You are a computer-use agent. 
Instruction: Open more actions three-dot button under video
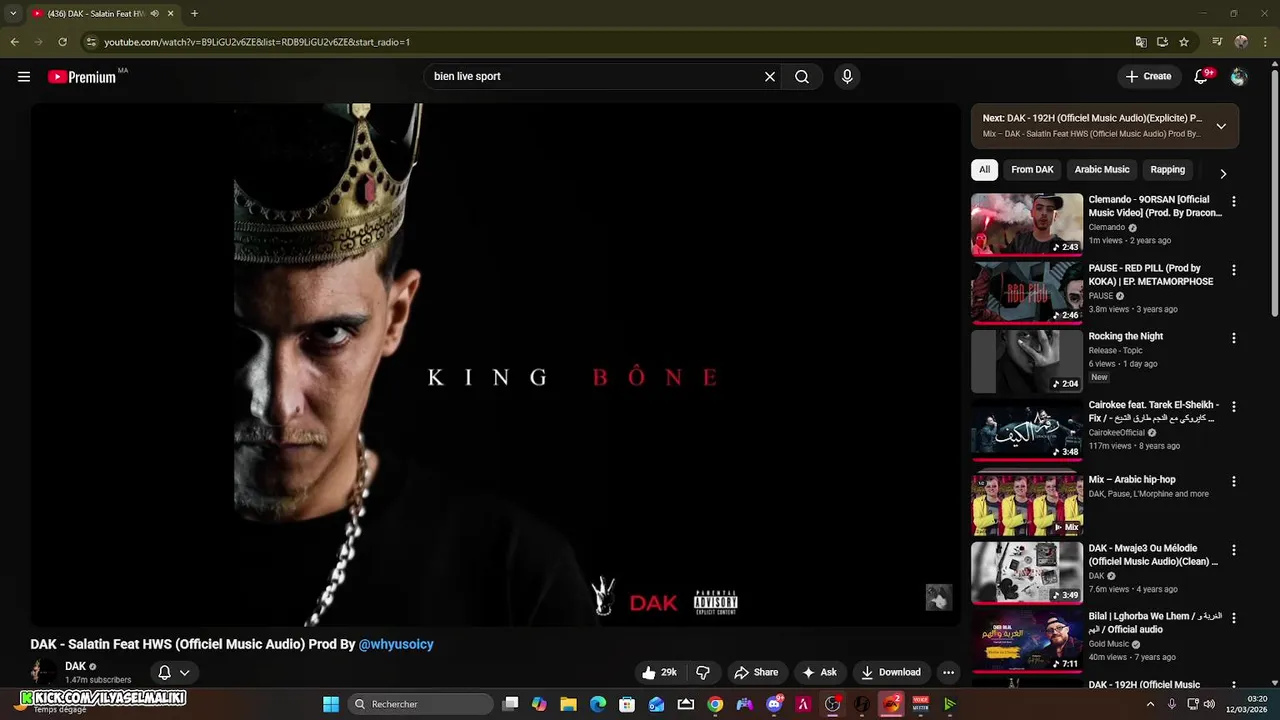tap(948, 673)
